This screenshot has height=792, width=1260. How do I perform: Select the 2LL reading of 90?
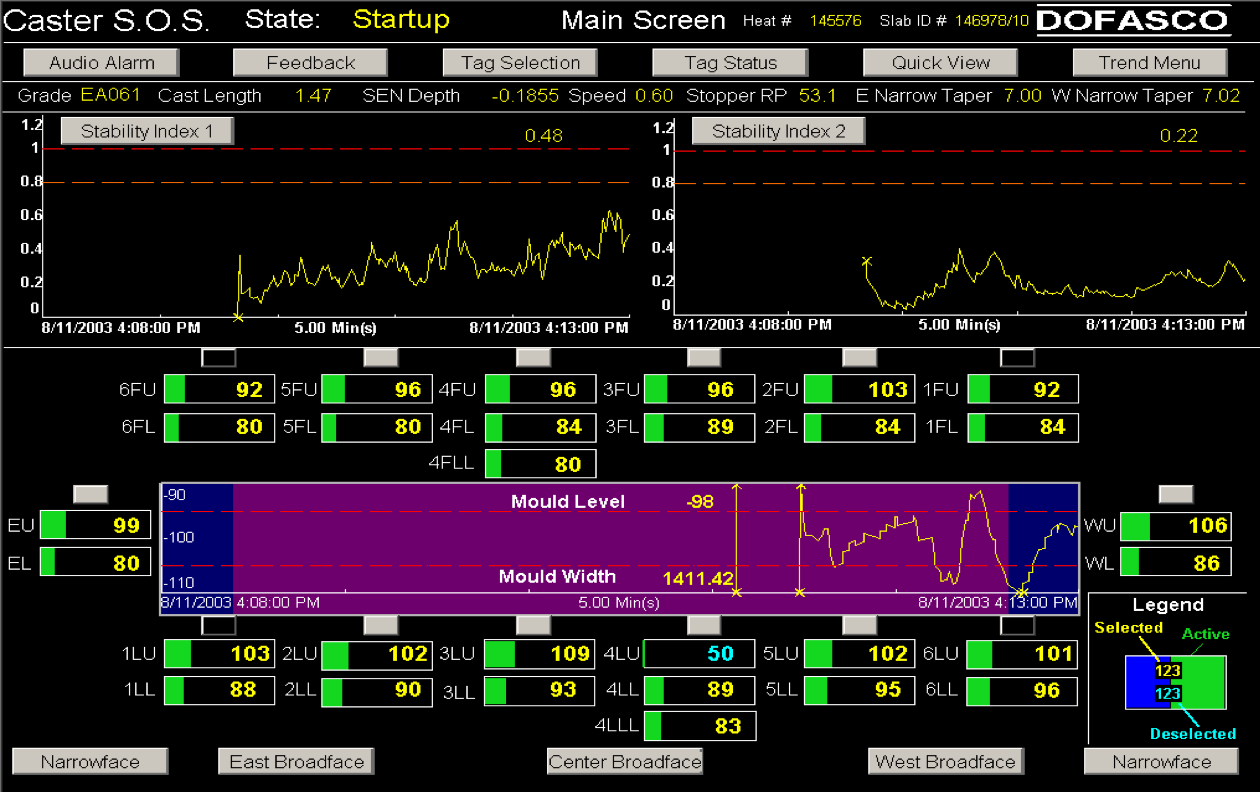pos(377,691)
